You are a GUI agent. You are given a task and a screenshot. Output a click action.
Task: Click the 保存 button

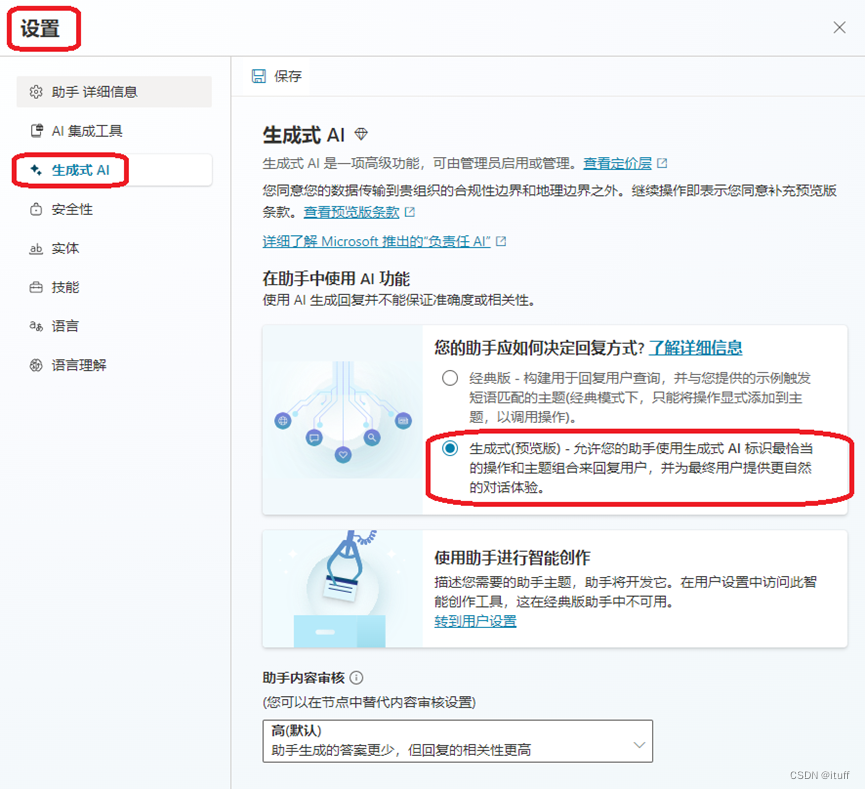(x=277, y=76)
